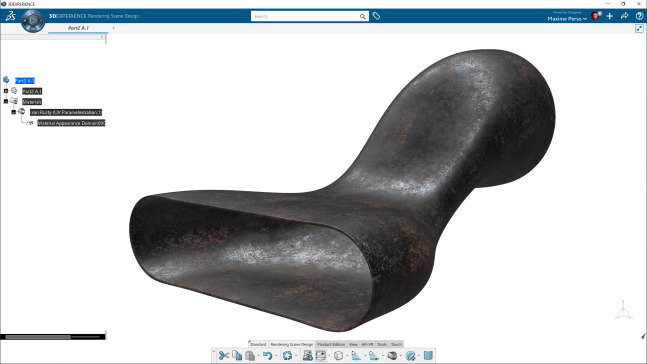
Task: Collapse the tree panel with arrow
Action: click(x=102, y=37)
